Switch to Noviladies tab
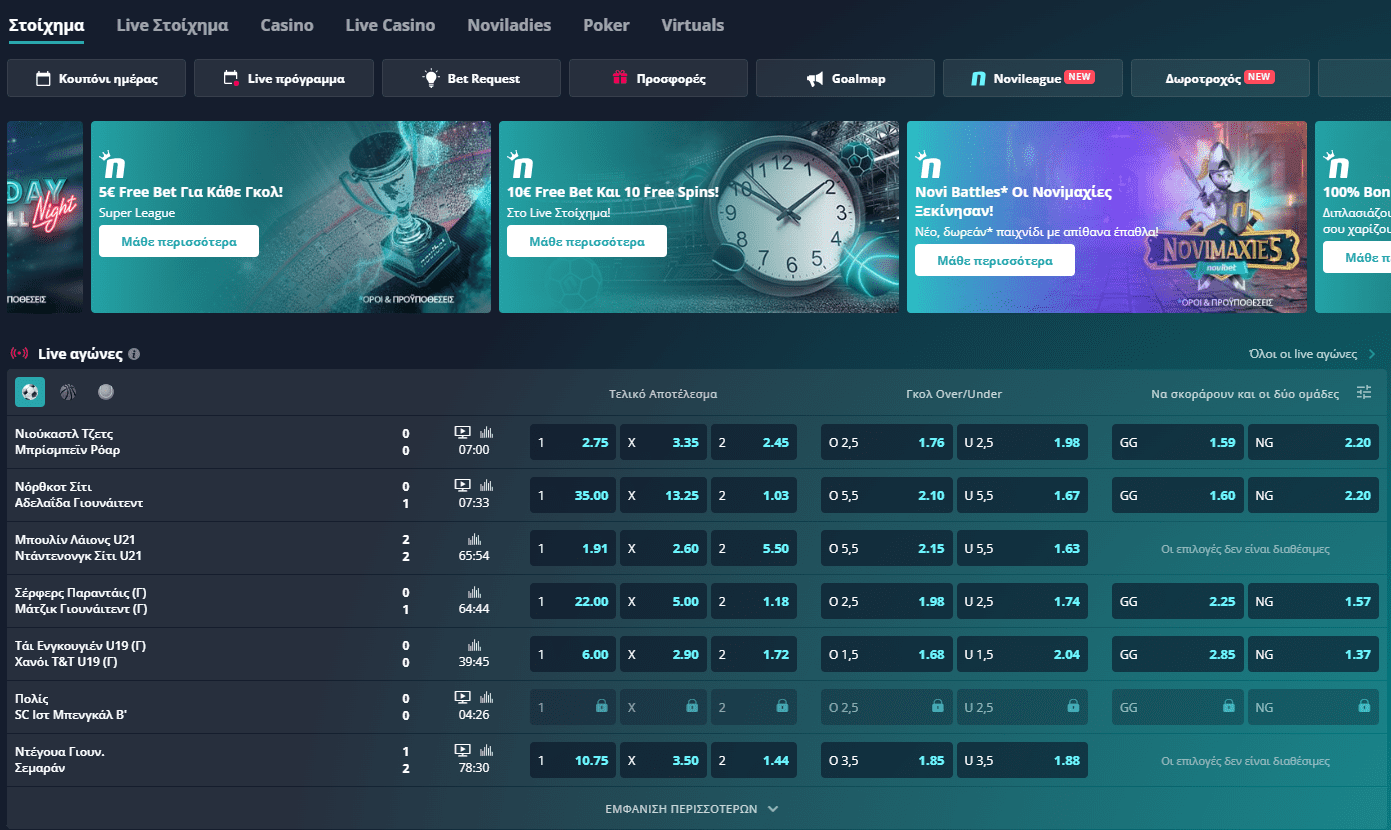This screenshot has width=1391, height=830. tap(509, 25)
